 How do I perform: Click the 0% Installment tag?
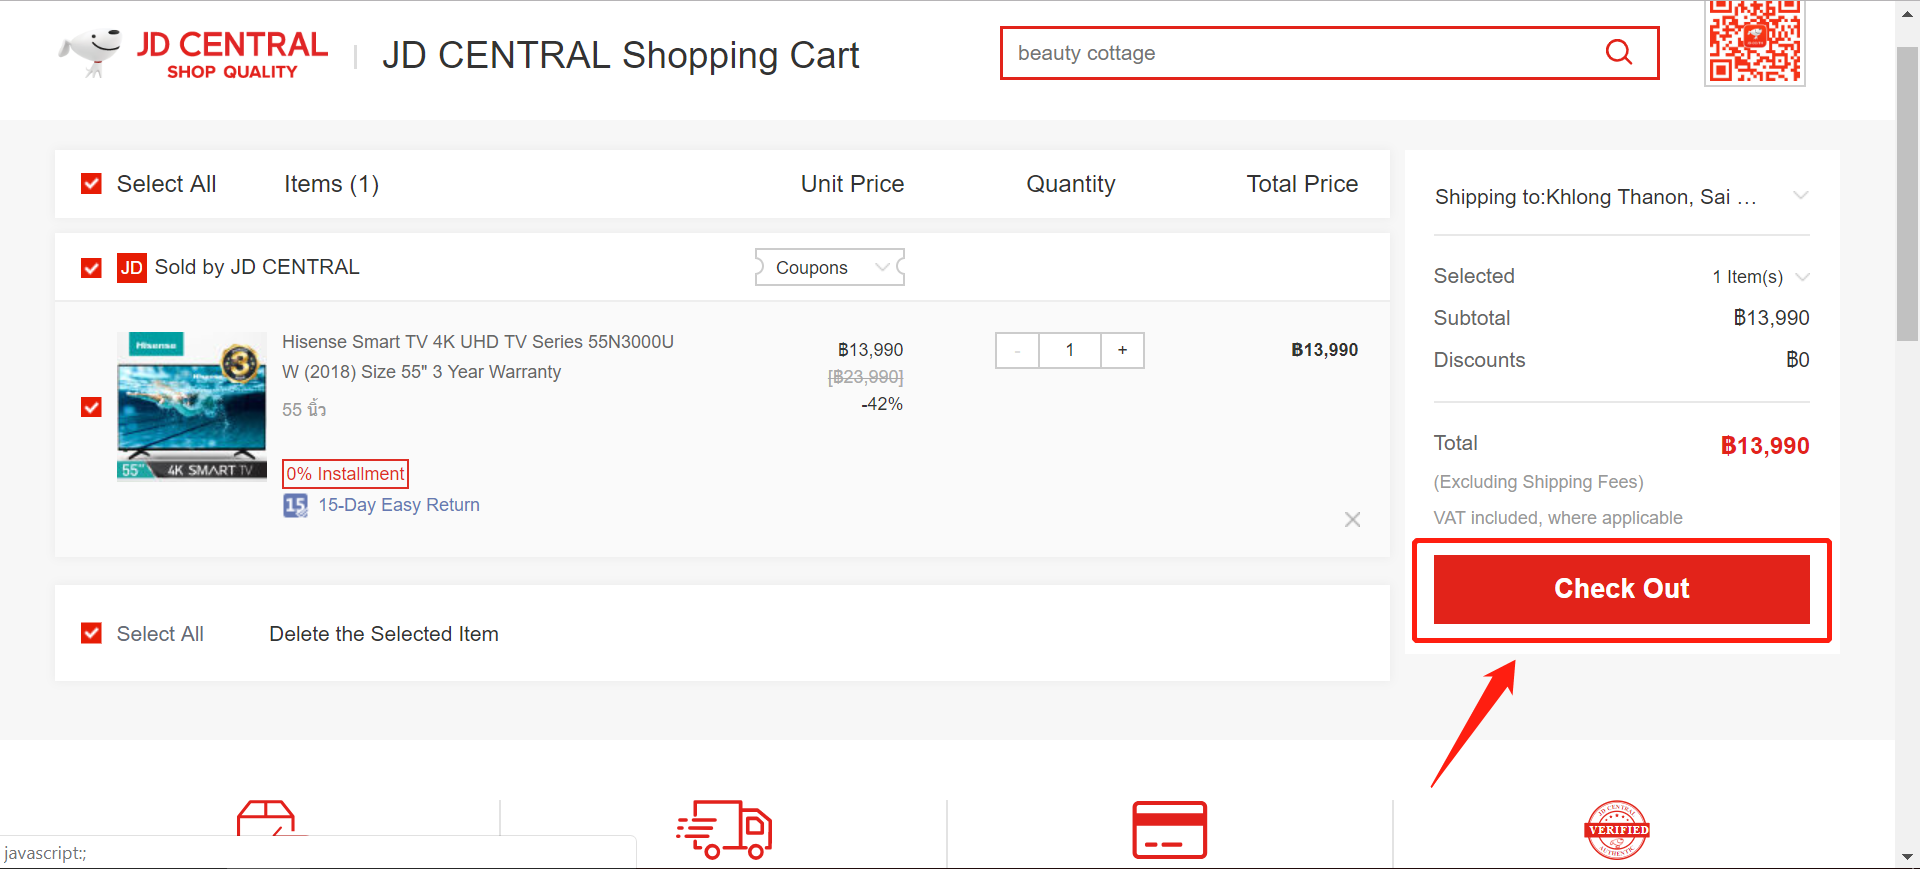[346, 474]
